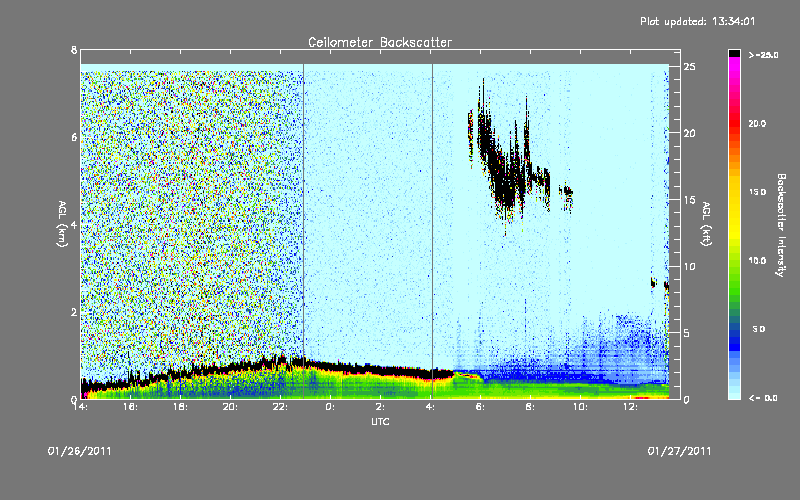Image resolution: width=800 pixels, height=500 pixels.
Task: Click the 10 kft tick label on right axis
Action: pos(689,266)
